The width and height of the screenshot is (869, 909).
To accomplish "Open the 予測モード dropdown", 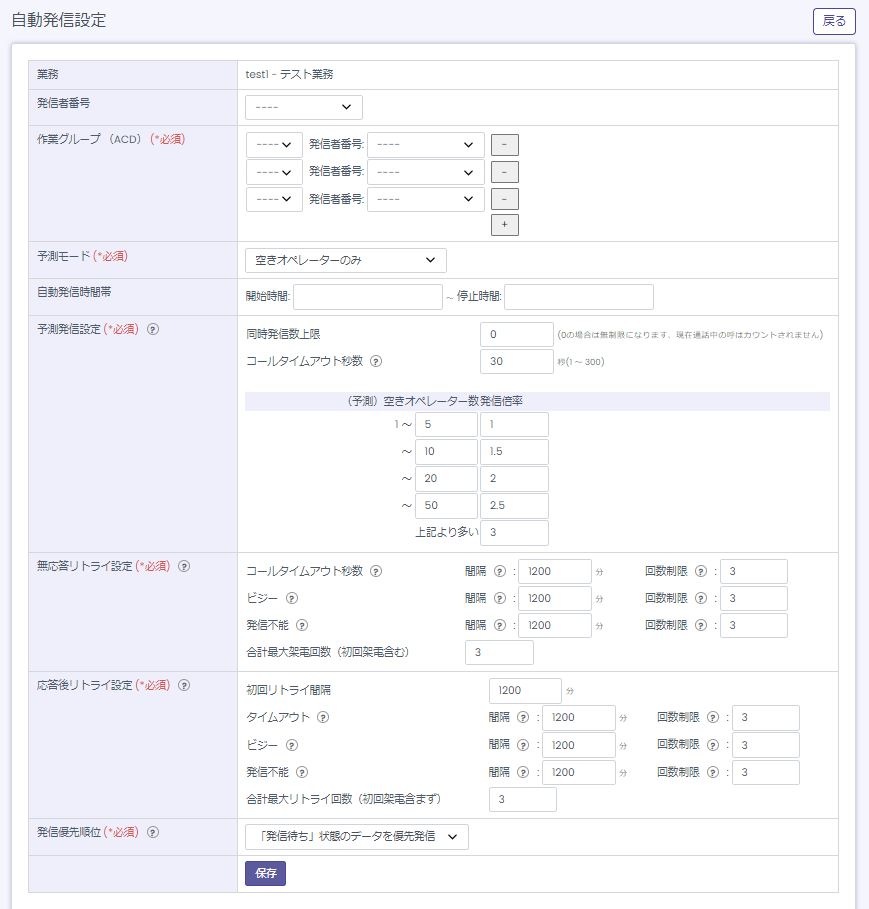I will pyautogui.click(x=345, y=260).
